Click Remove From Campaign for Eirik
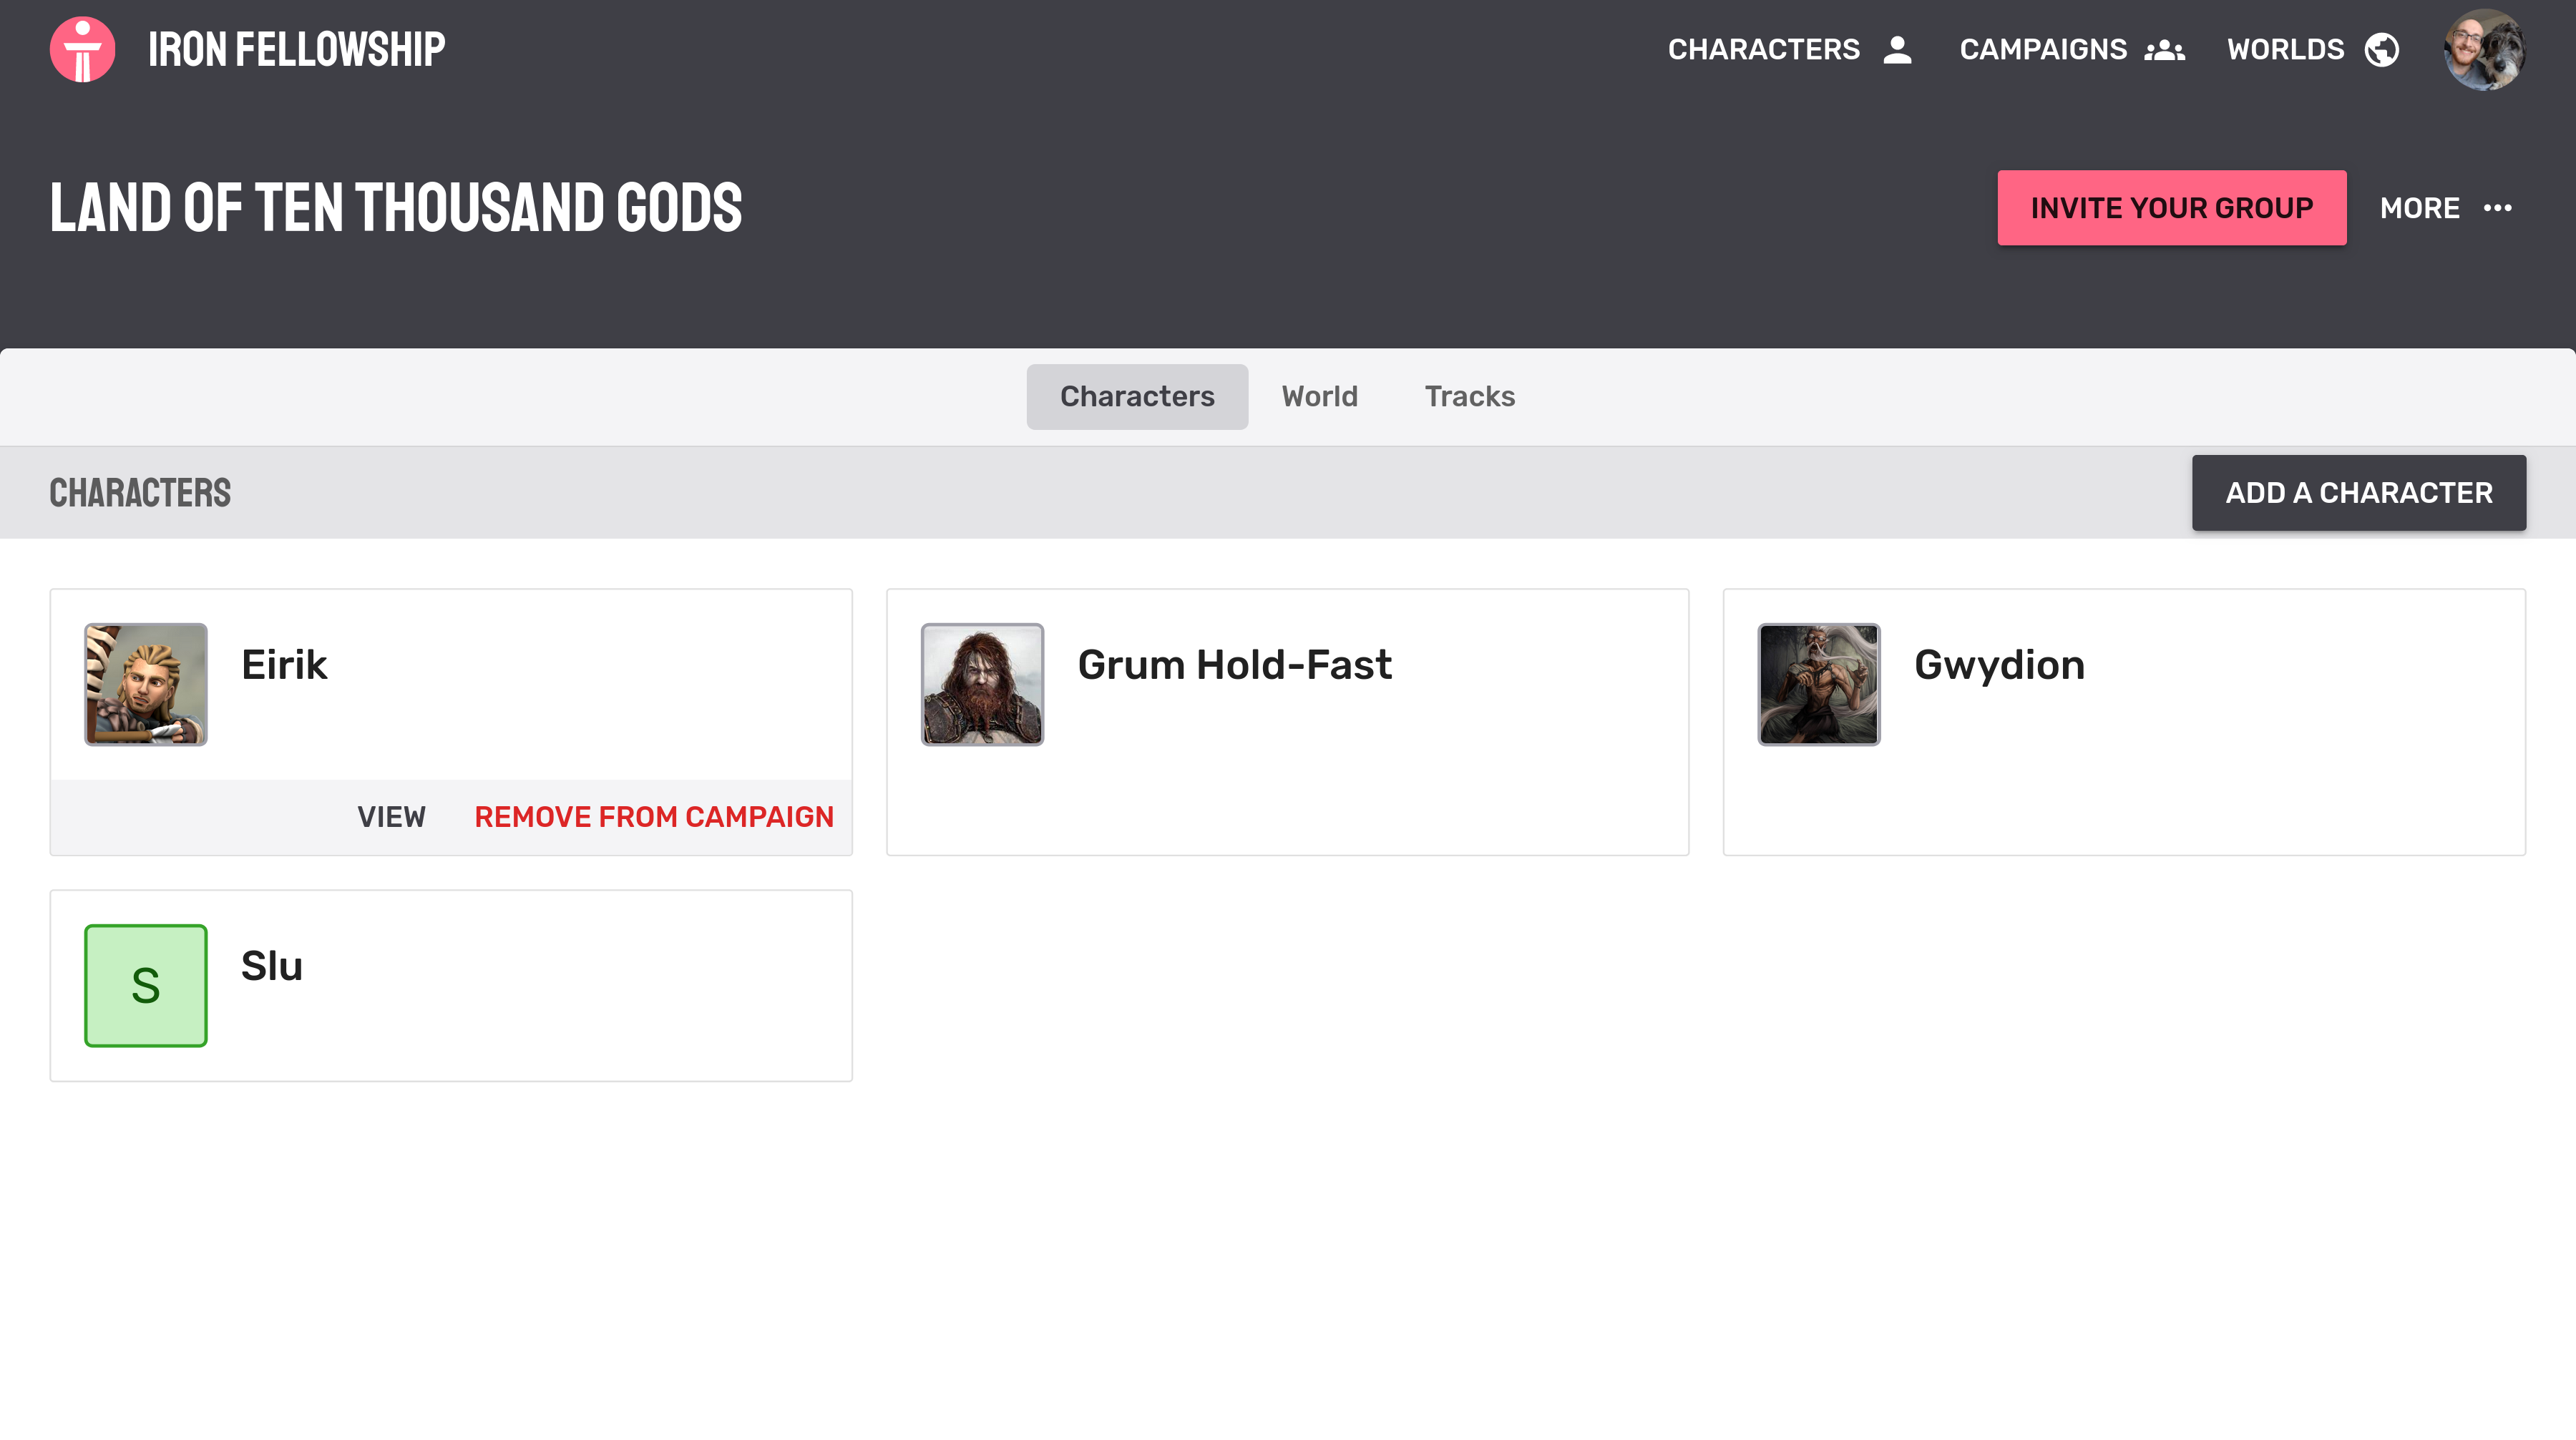2576x1440 pixels. (653, 817)
